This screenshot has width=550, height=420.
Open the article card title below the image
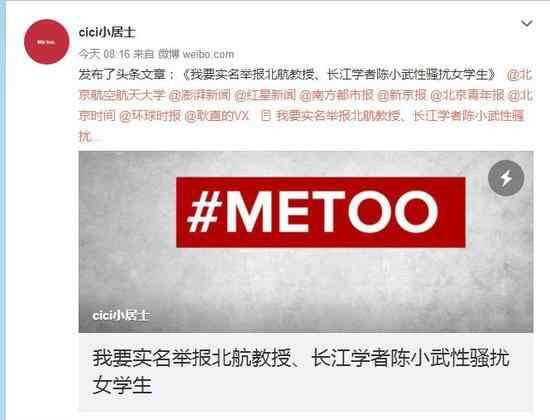tap(301, 372)
